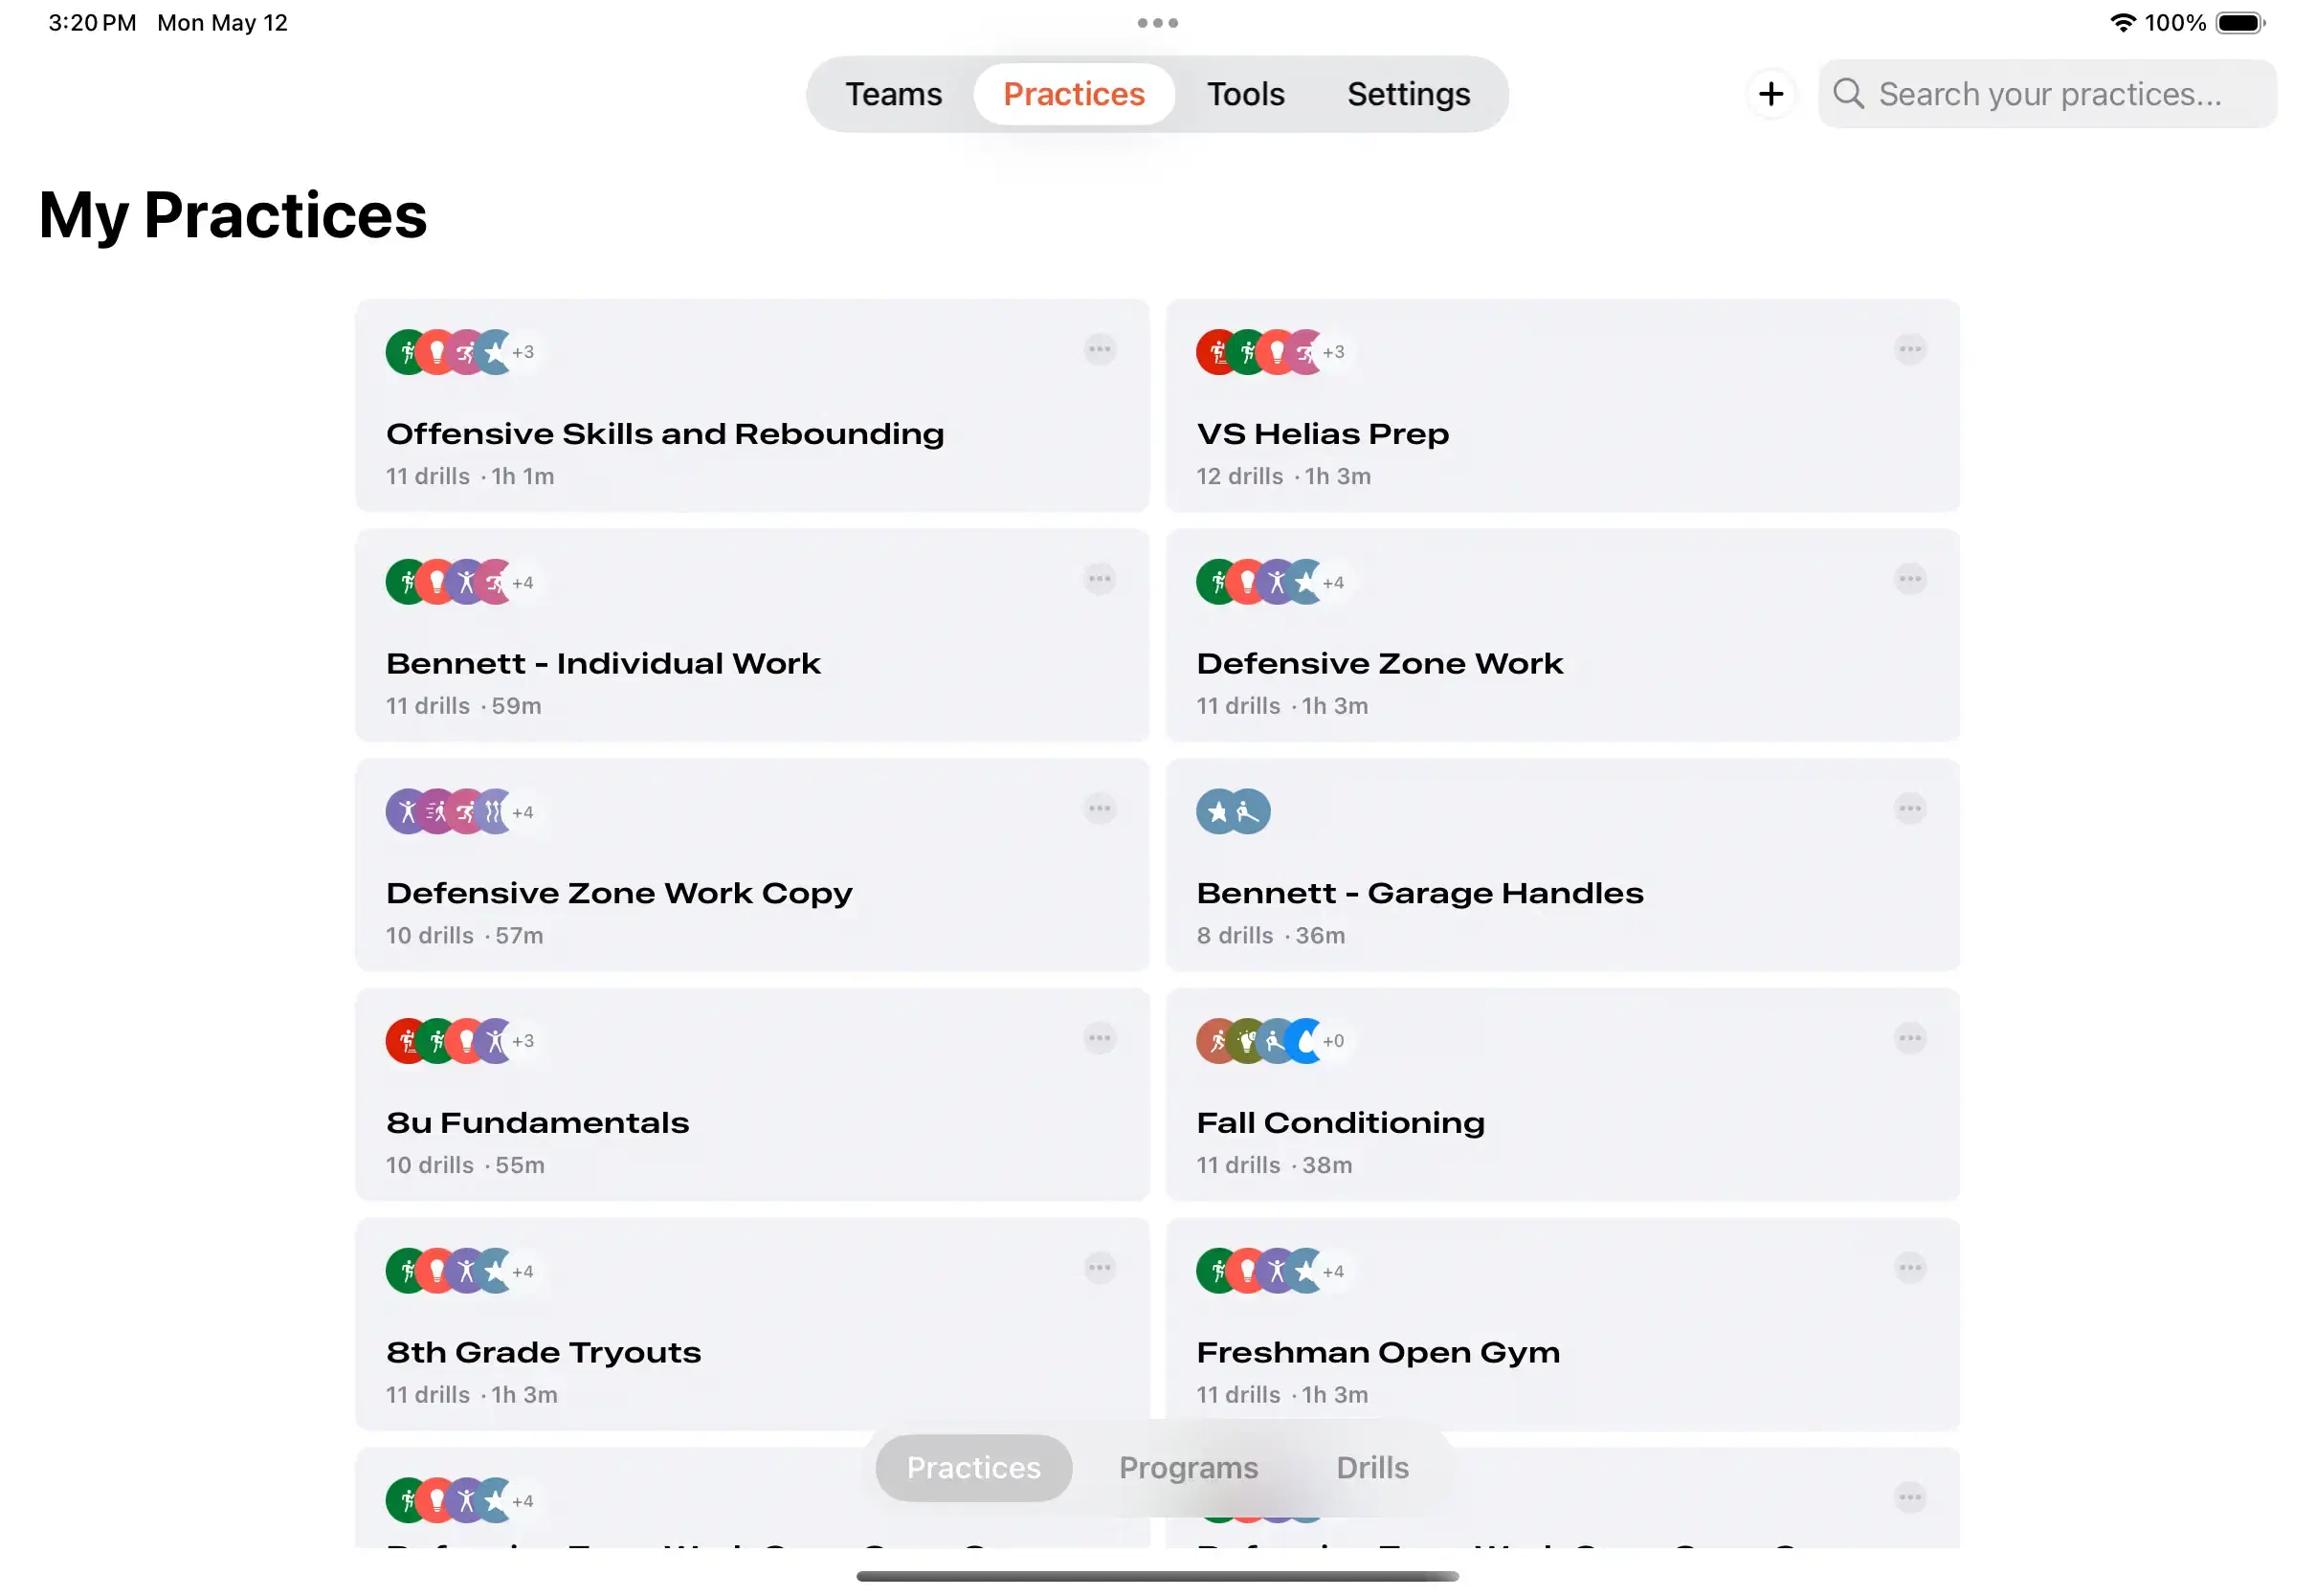
Task: Tap the search magnifier icon
Action: coord(1848,94)
